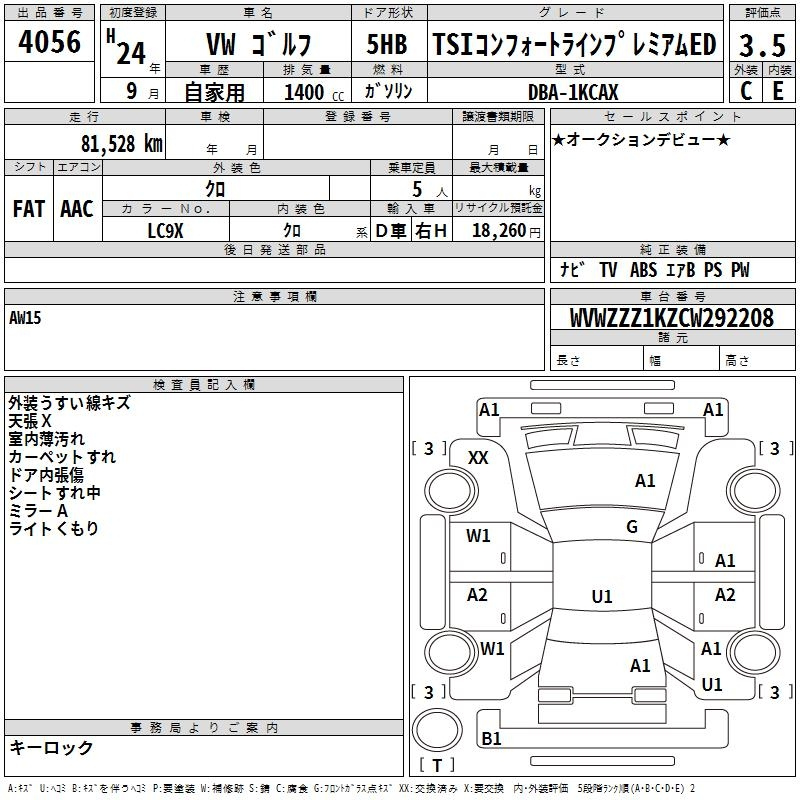Click the interior grade E cell
The height and width of the screenshot is (800, 800).
pos(778,91)
